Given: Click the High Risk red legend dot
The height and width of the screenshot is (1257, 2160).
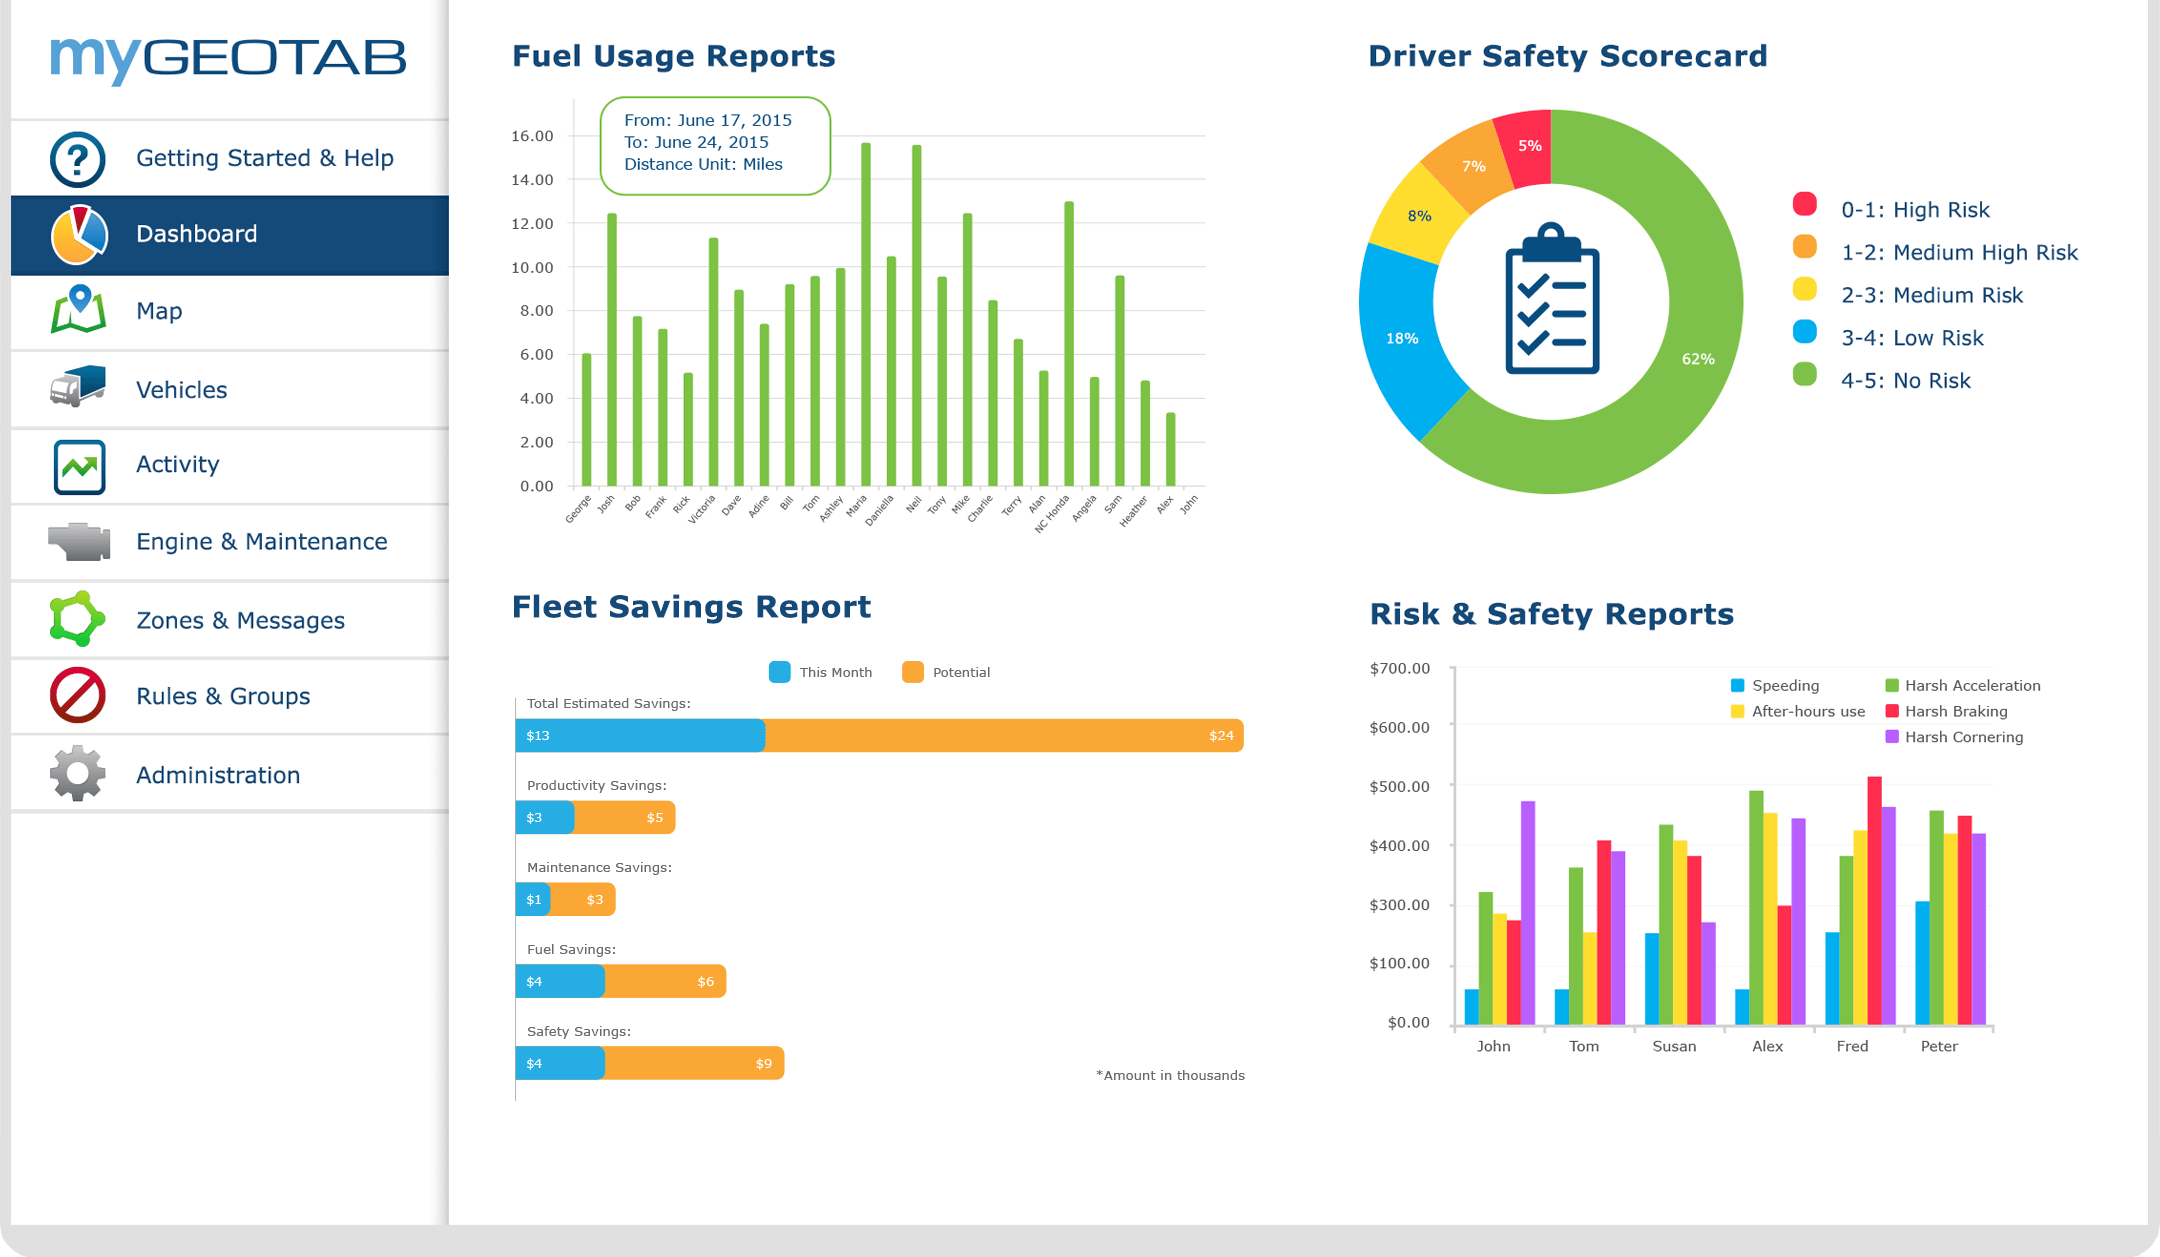Looking at the screenshot, I should pyautogui.click(x=1804, y=205).
